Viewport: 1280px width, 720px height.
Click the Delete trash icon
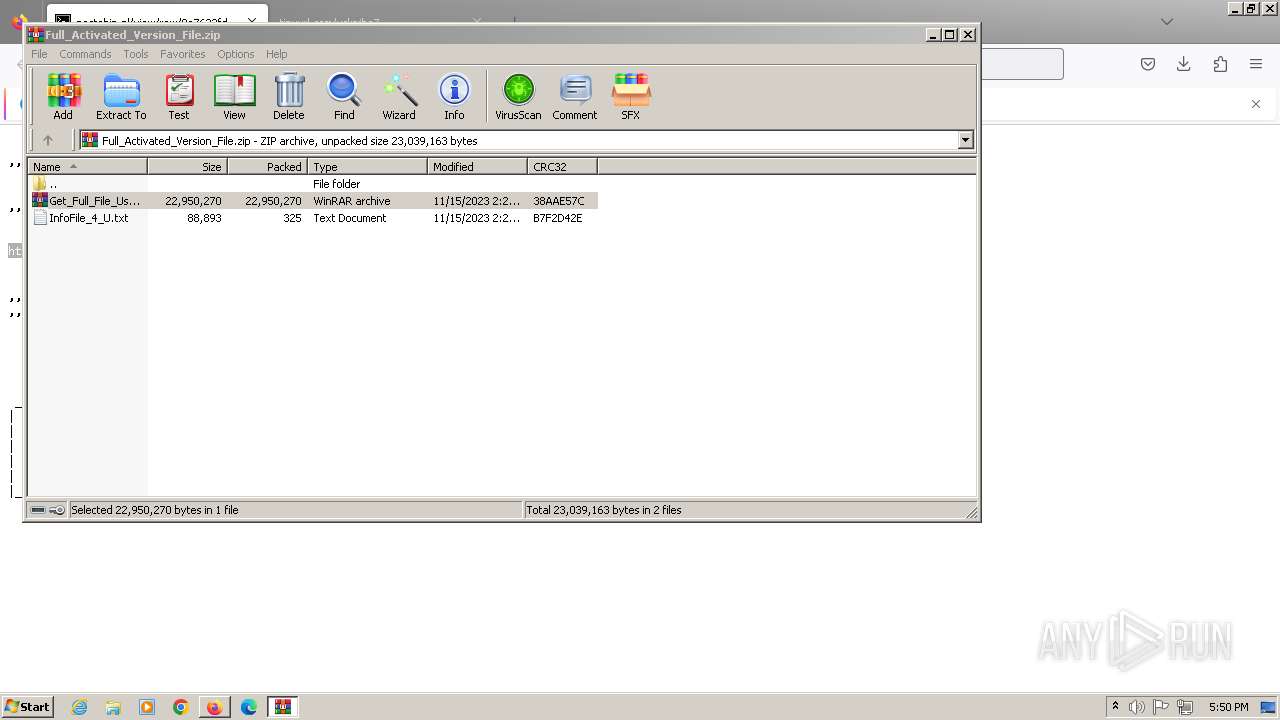pyautogui.click(x=289, y=96)
